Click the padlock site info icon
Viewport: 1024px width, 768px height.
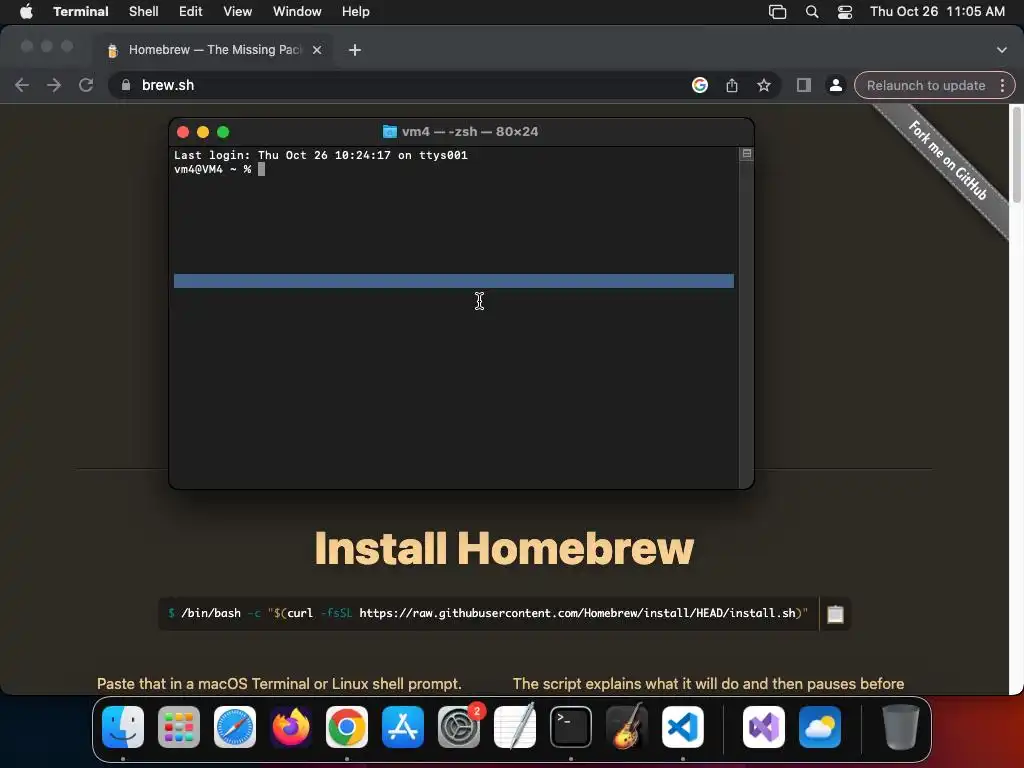point(126,85)
